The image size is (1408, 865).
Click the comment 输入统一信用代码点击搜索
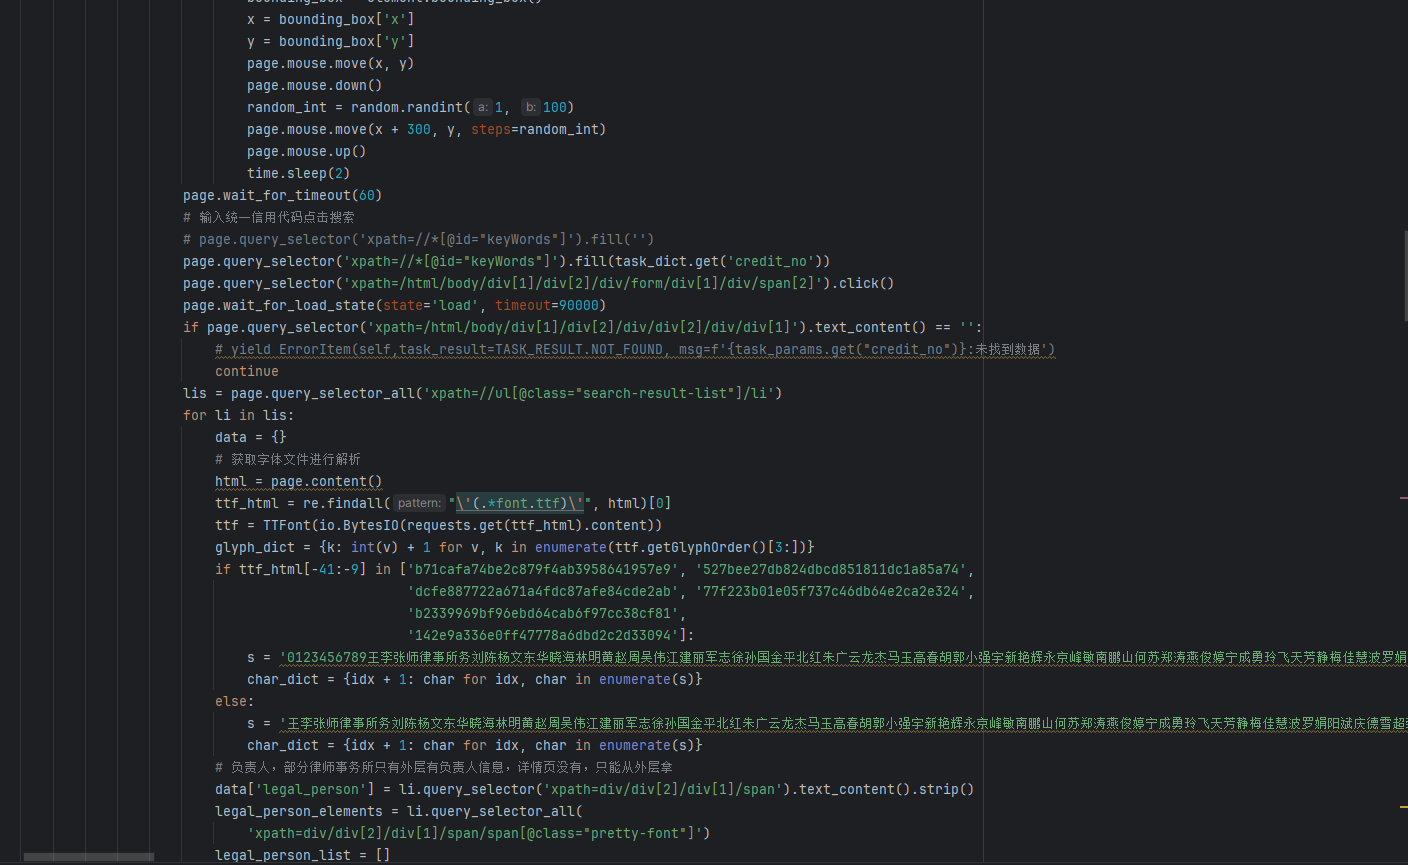coord(268,217)
